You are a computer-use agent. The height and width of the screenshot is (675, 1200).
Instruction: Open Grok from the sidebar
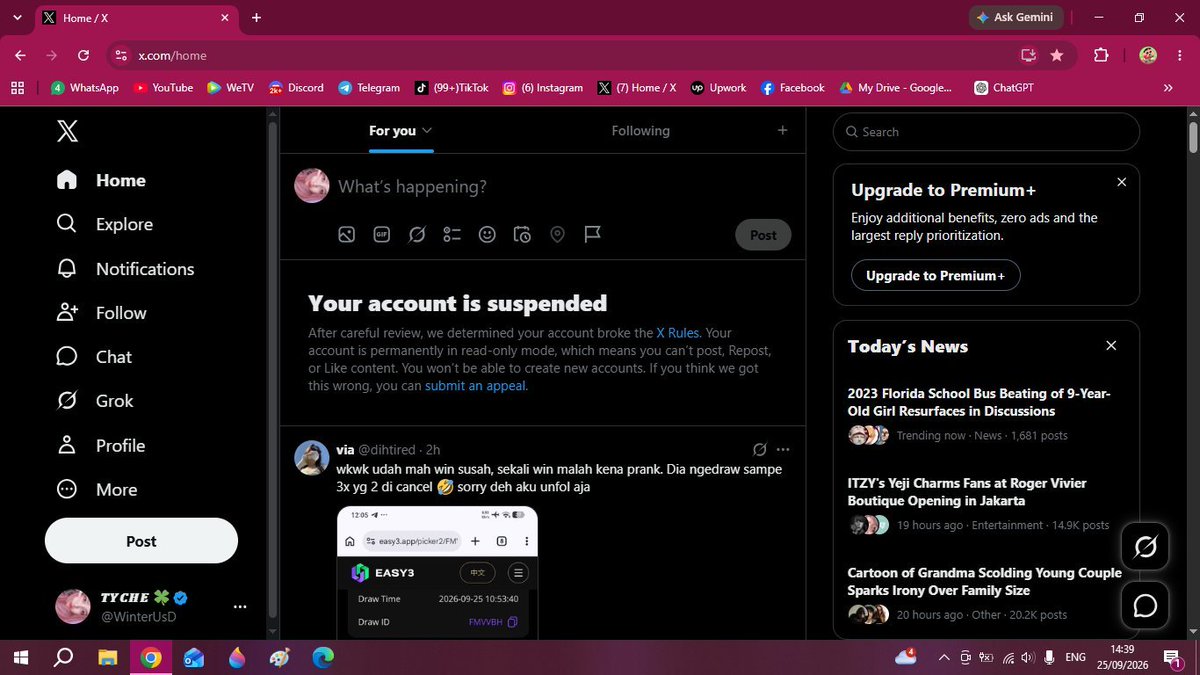coord(96,401)
